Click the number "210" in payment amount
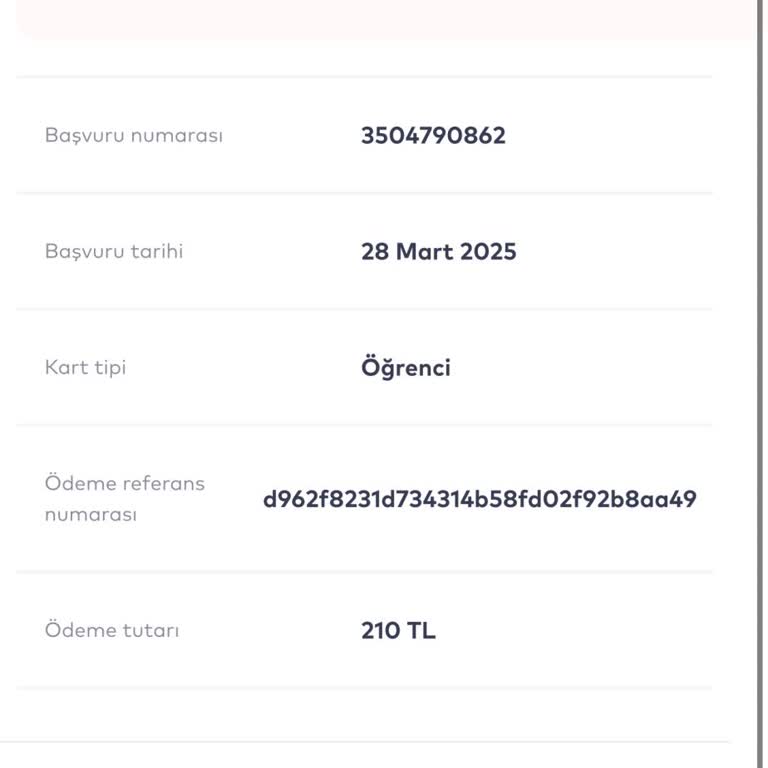 [379, 632]
